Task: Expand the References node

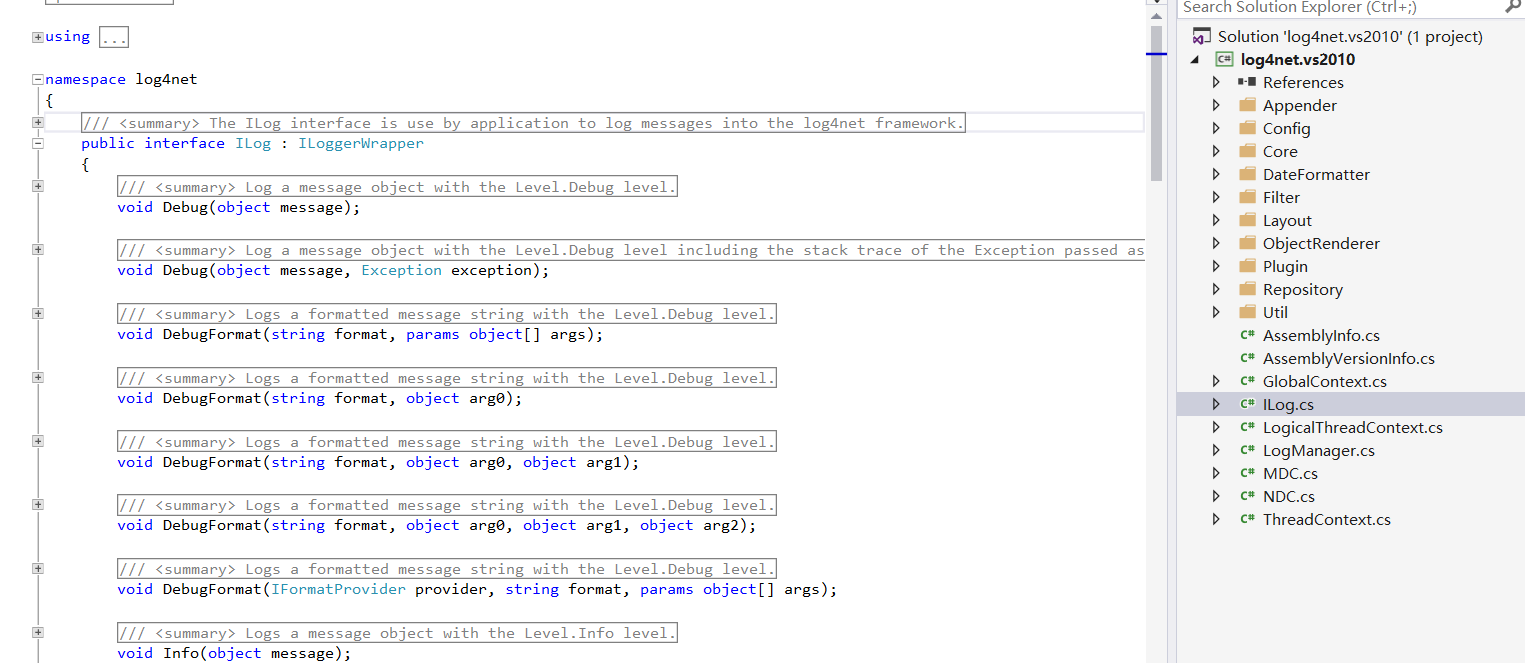Action: [1216, 82]
